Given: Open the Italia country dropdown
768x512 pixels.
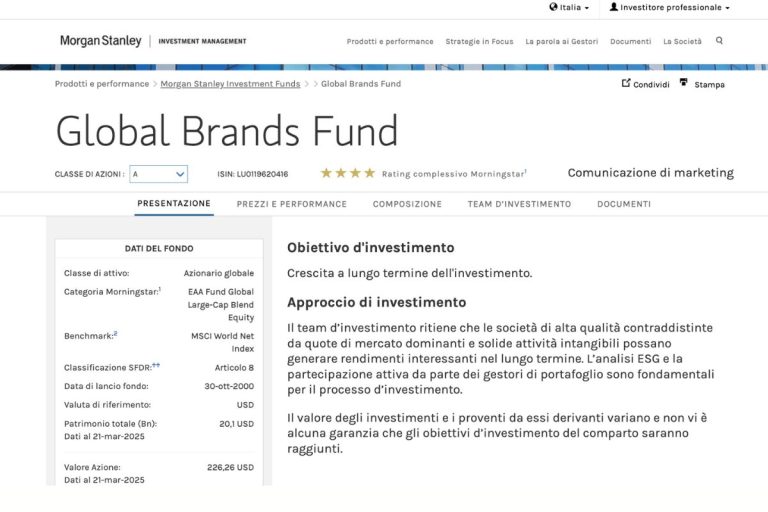Looking at the screenshot, I should (x=569, y=7).
